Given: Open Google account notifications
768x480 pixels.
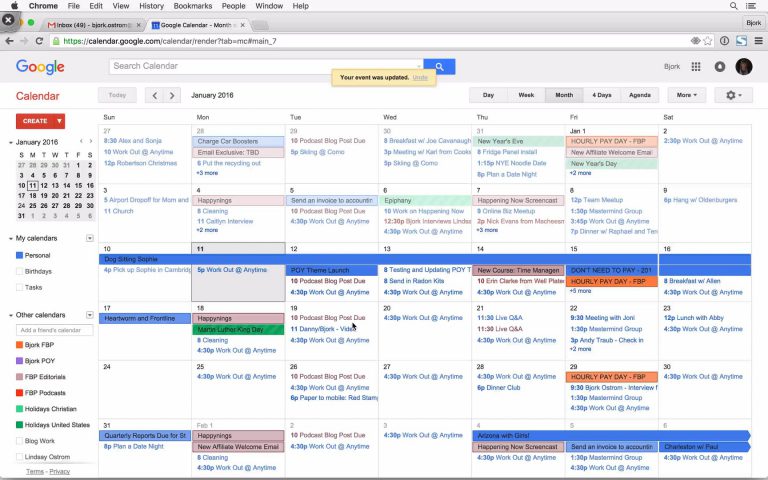Looking at the screenshot, I should click(x=720, y=67).
